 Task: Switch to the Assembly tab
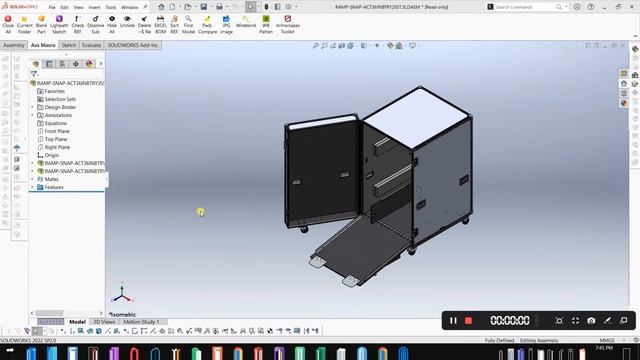(x=14, y=45)
